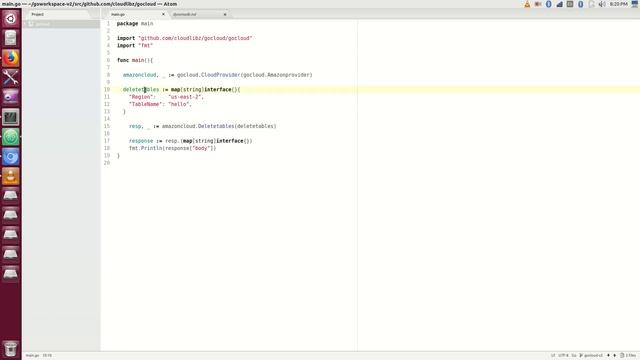Change LF line ending in status bar

click(x=553, y=356)
